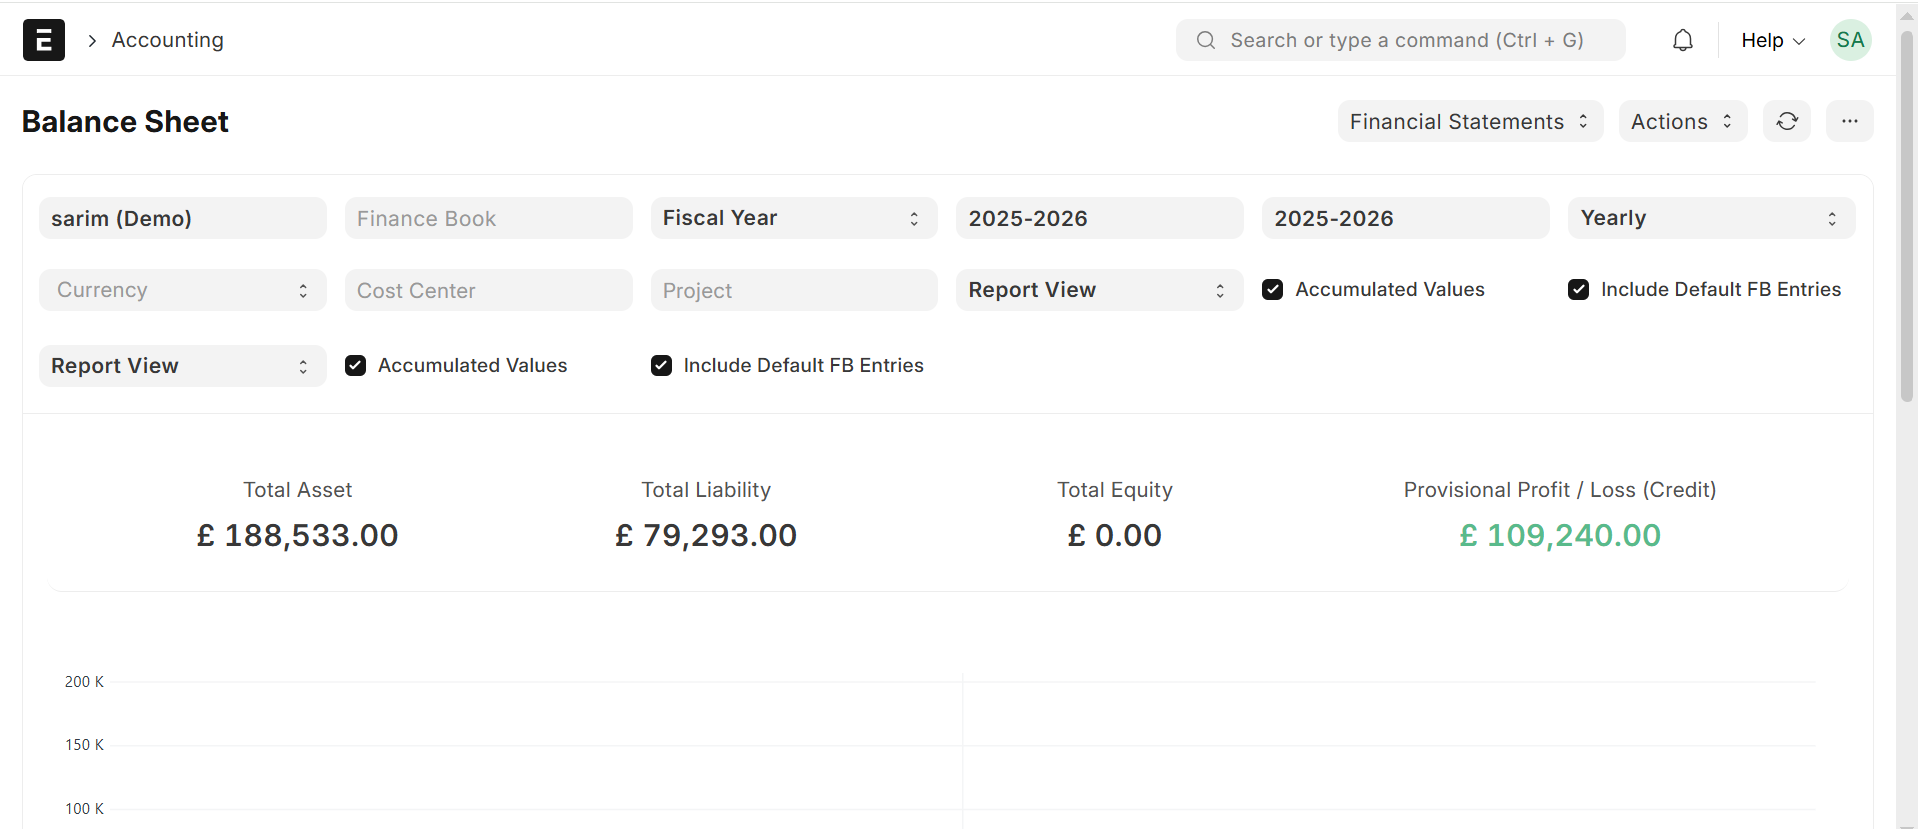This screenshot has height=829, width=1918.
Task: Toggle Accumulated Values checkbox in second row
Action: pos(1272,290)
